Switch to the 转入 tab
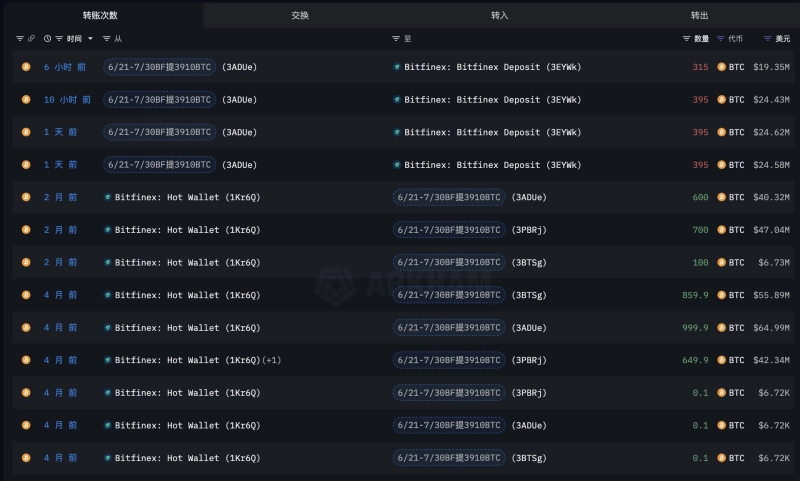The image size is (800, 481). (x=500, y=15)
